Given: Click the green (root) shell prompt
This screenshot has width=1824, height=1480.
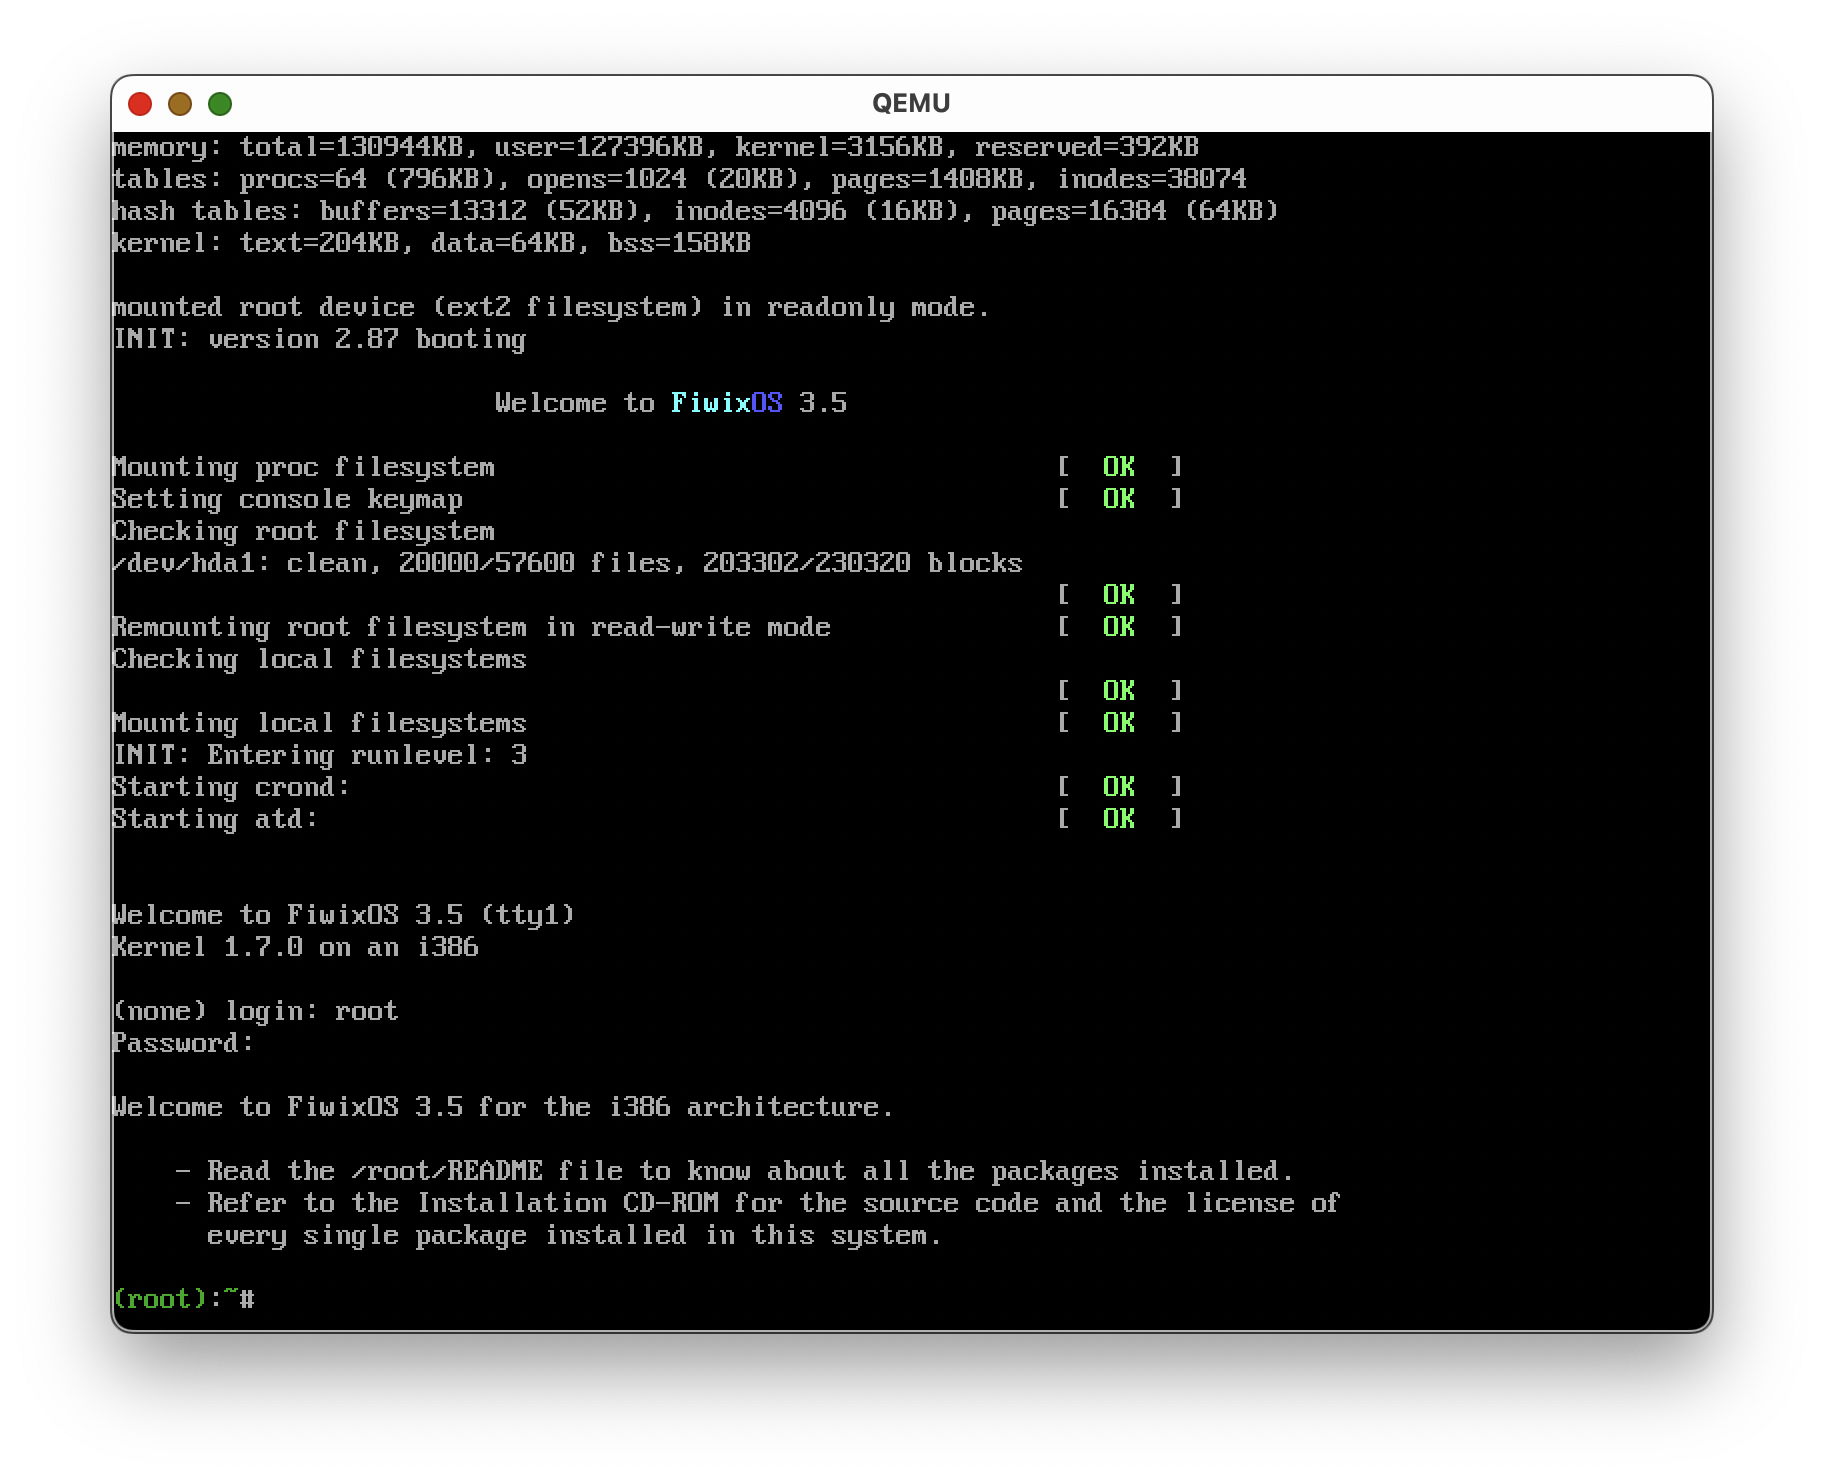Looking at the screenshot, I should click(x=160, y=1299).
